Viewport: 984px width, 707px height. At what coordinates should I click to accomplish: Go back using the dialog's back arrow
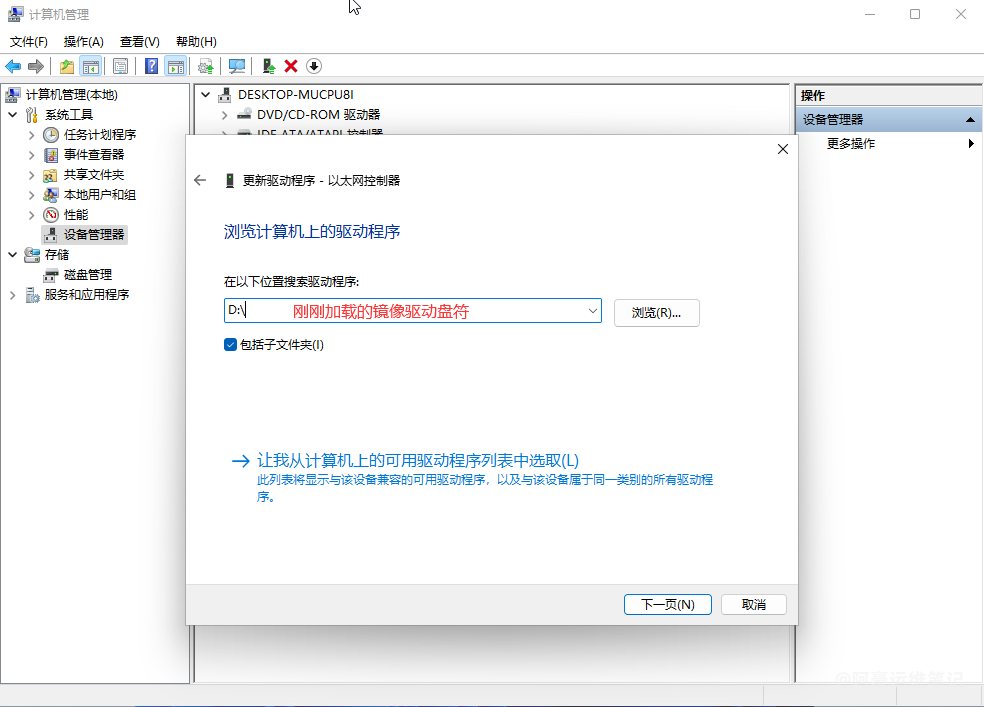click(200, 181)
